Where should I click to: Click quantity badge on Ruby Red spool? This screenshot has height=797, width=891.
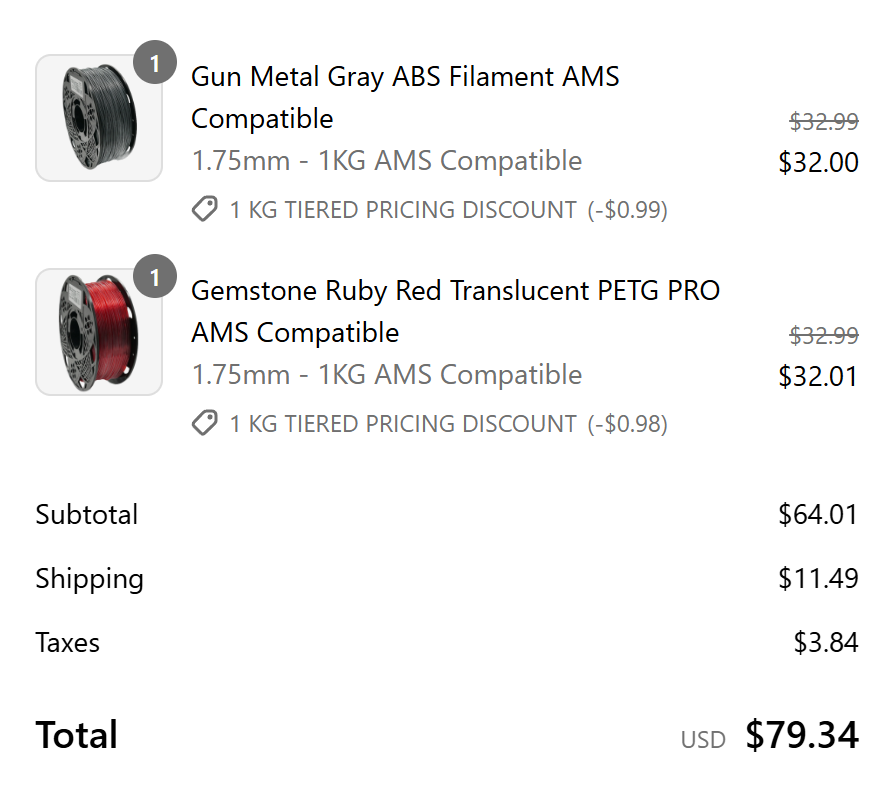pos(155,277)
